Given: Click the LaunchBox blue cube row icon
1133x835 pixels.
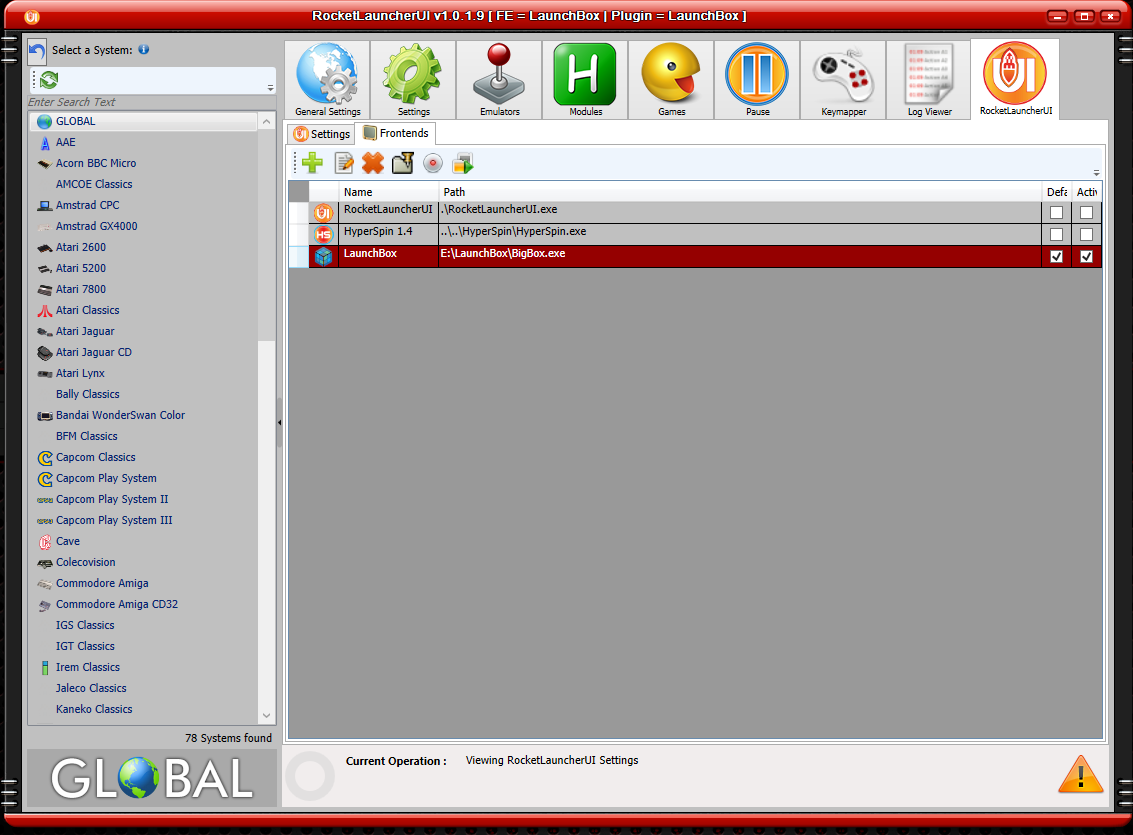Looking at the screenshot, I should point(323,256).
